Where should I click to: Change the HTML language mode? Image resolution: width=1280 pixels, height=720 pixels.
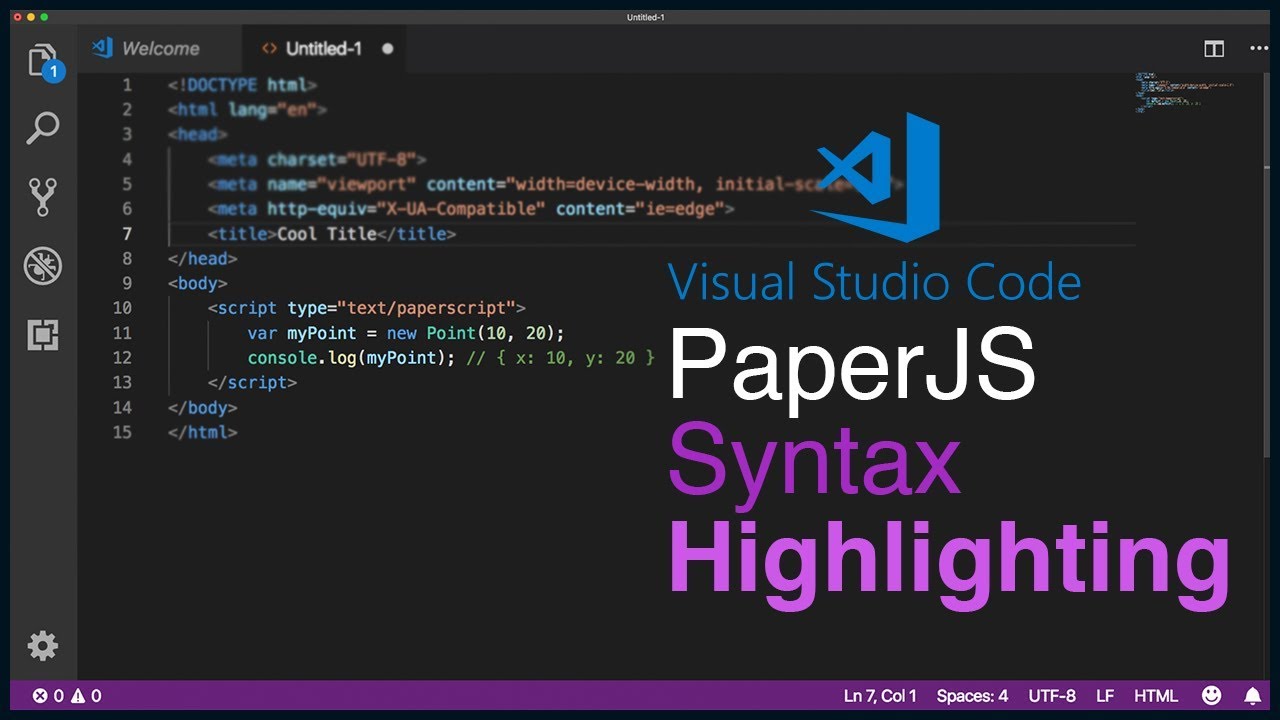(1156, 696)
